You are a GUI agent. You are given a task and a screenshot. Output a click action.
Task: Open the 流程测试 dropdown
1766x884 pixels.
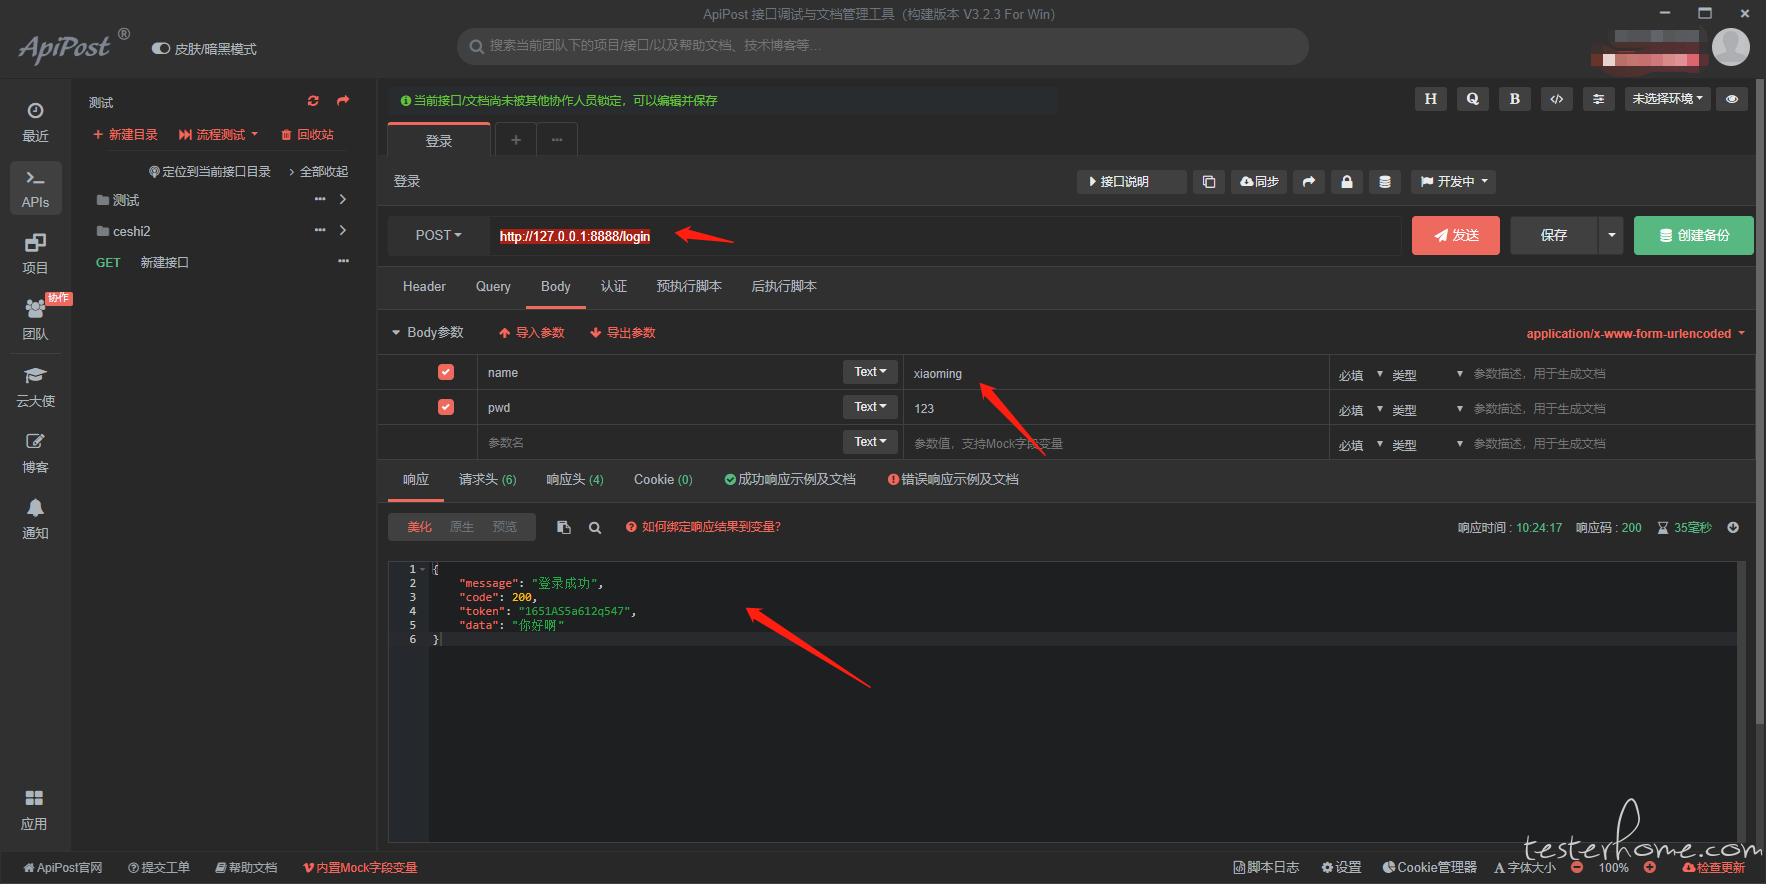coord(218,134)
